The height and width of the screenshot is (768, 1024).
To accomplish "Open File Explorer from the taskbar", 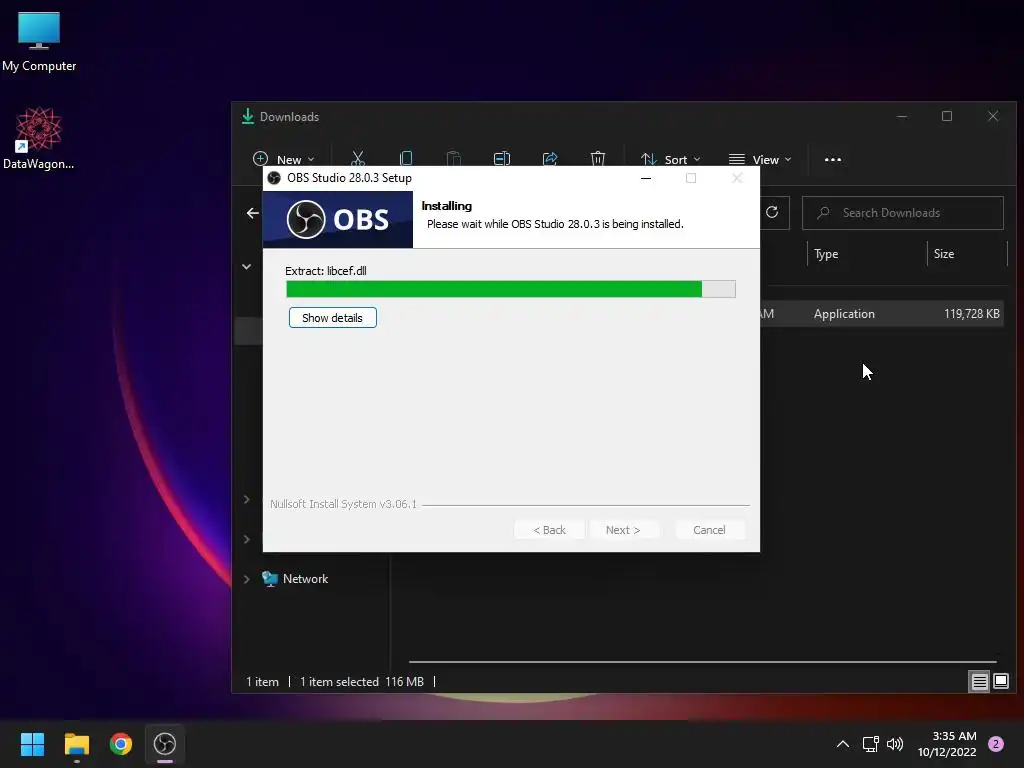I will pos(76,744).
